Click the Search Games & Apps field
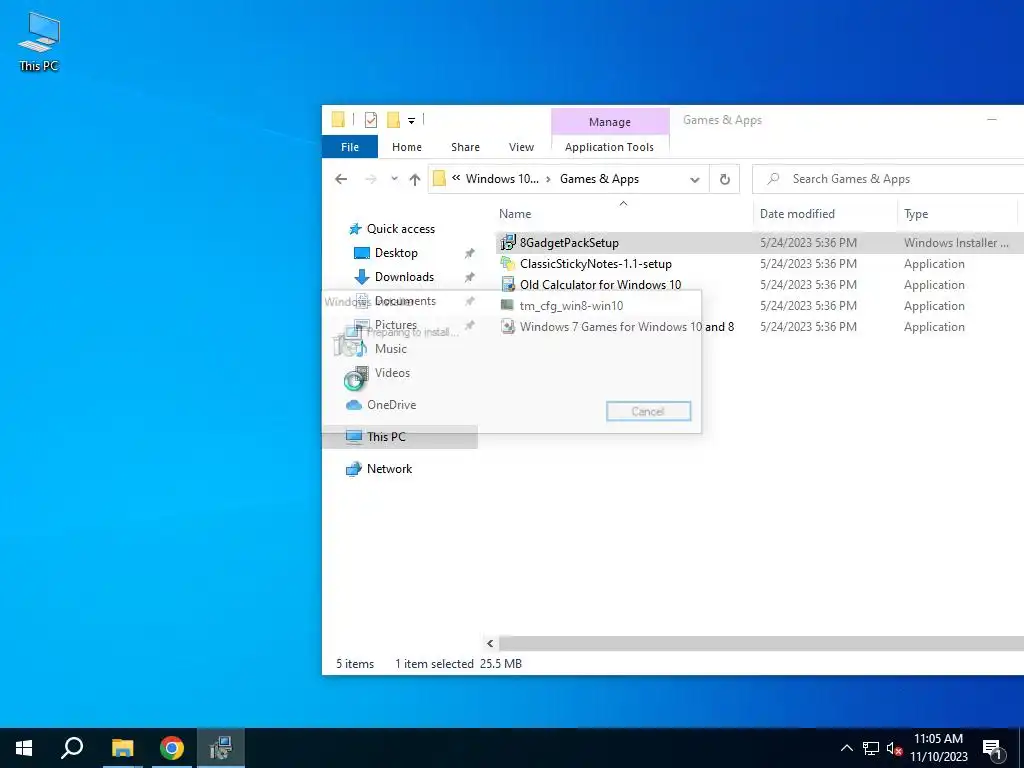This screenshot has width=1024, height=768. [888, 179]
